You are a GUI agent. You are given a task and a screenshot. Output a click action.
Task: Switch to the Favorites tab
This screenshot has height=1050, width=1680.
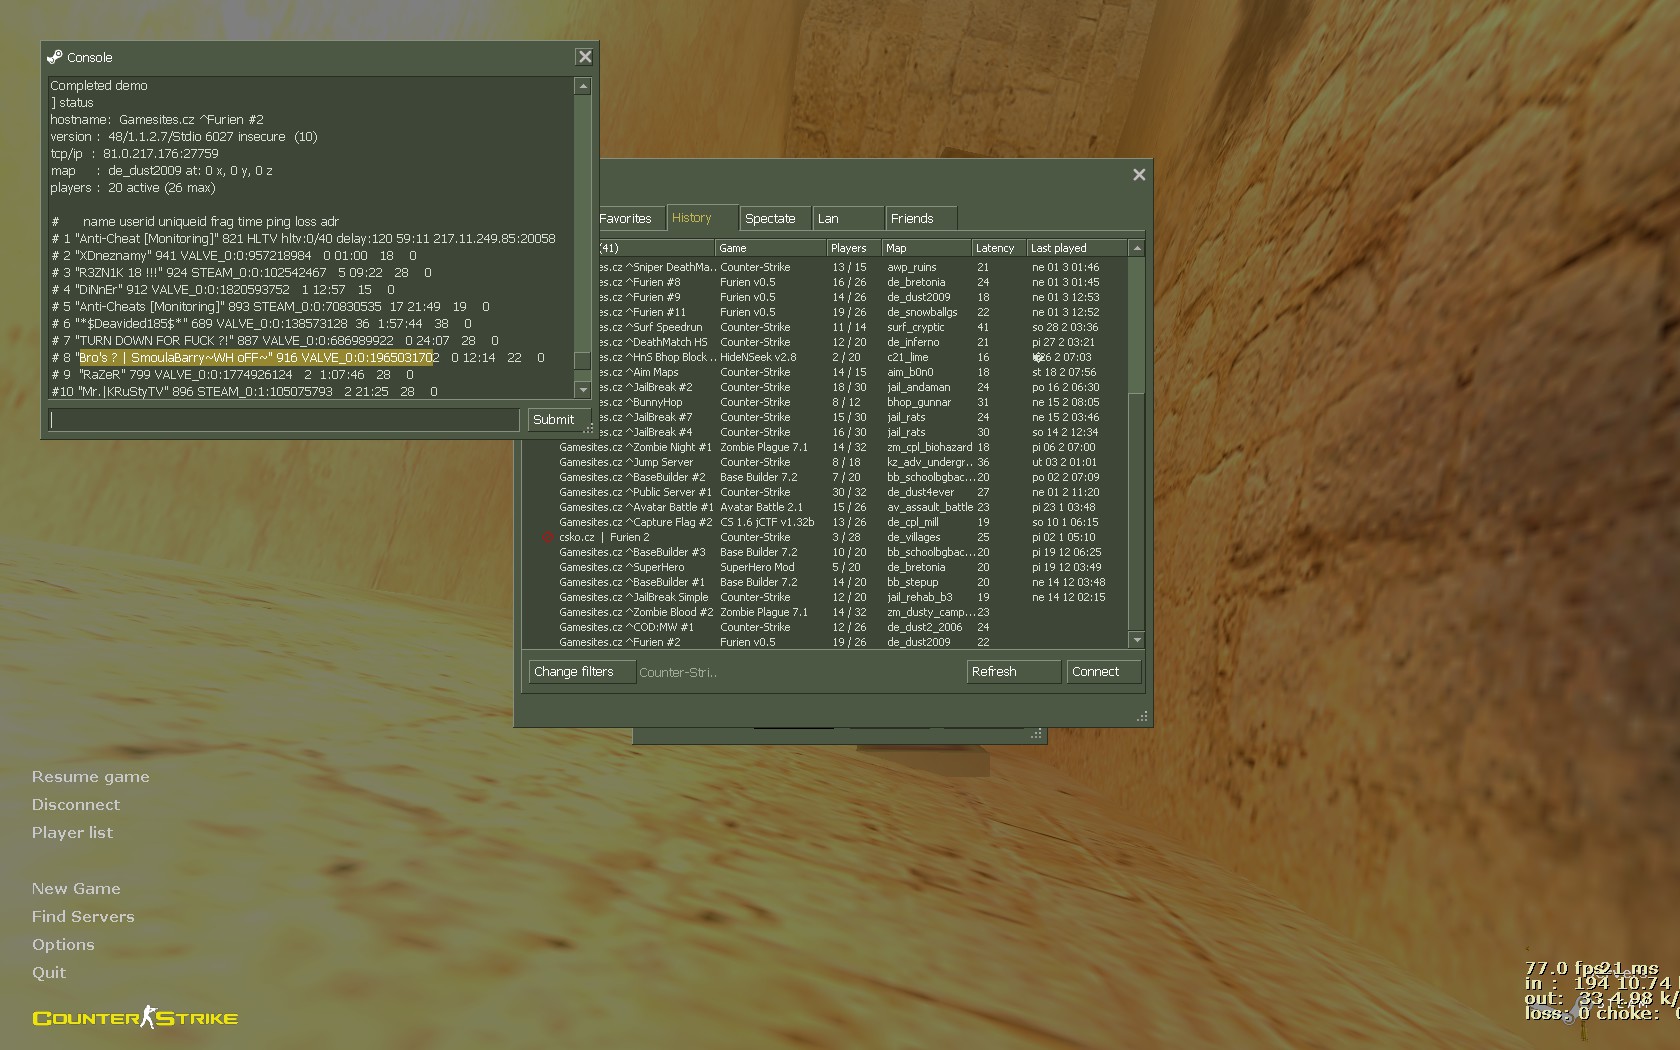pyautogui.click(x=625, y=218)
